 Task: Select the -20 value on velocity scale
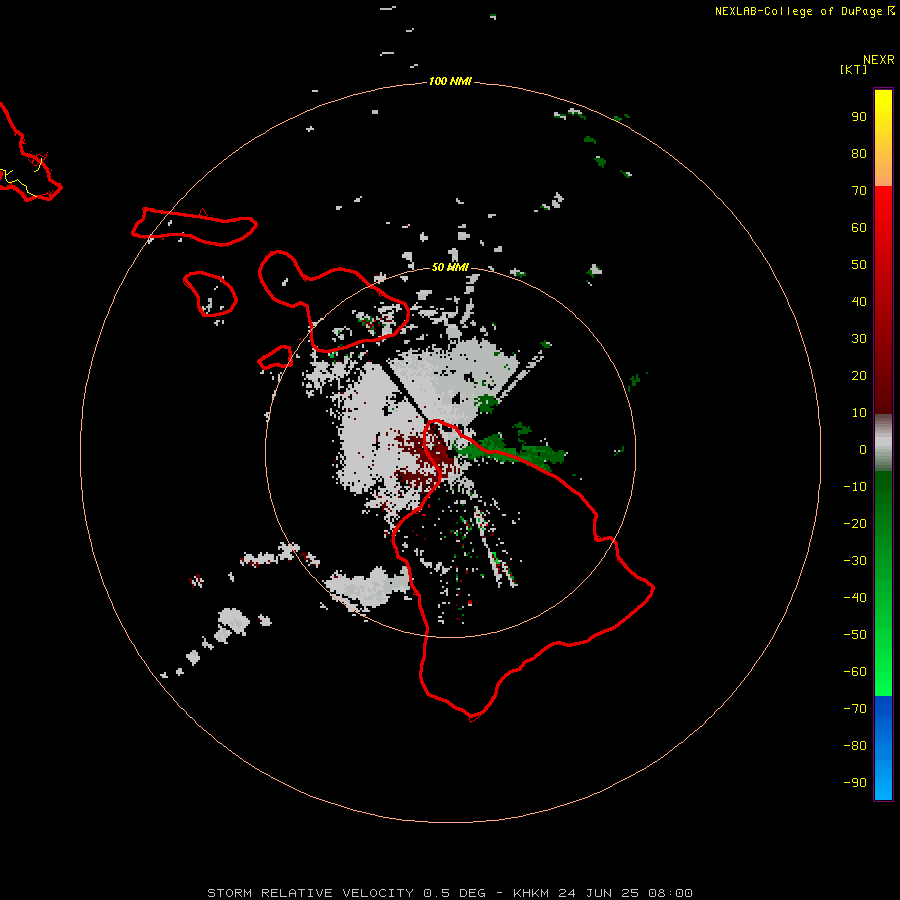coord(855,524)
